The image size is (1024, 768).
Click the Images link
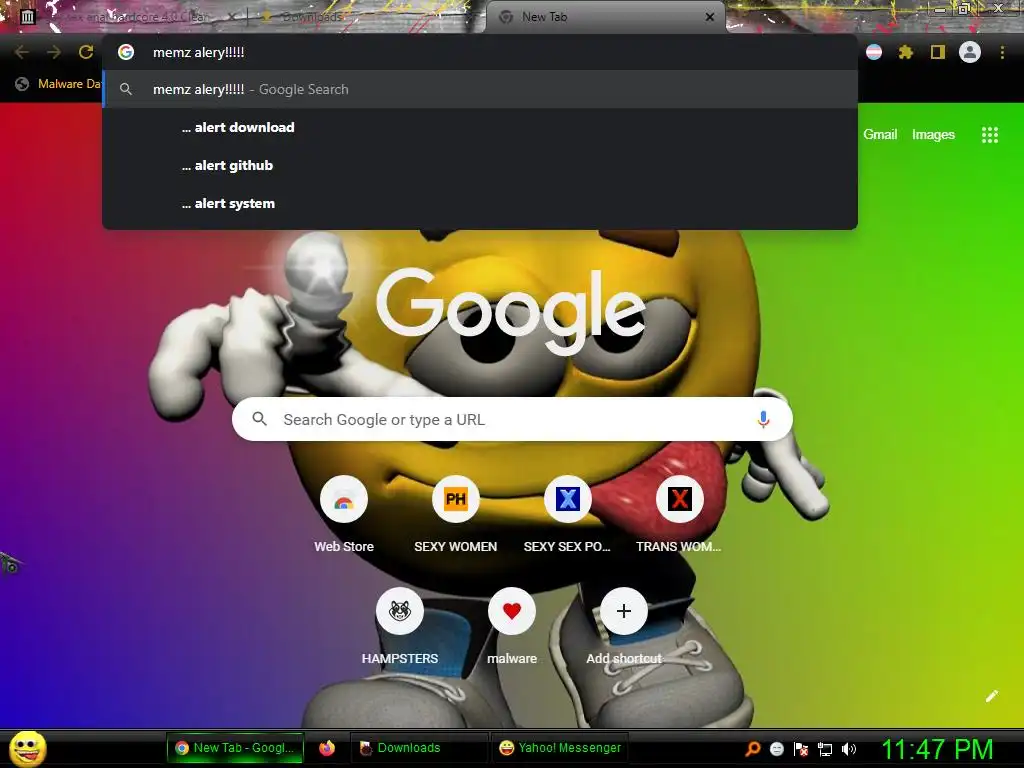(x=933, y=135)
